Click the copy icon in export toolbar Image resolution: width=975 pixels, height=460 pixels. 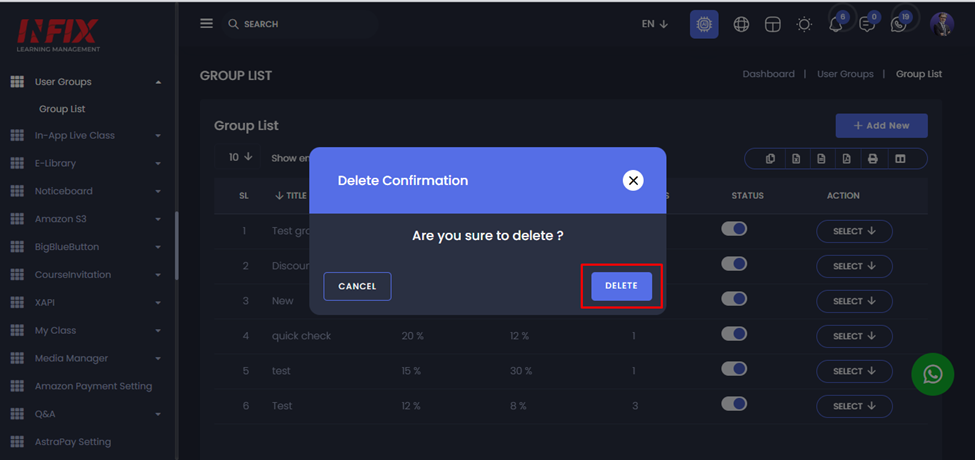pyautogui.click(x=770, y=159)
